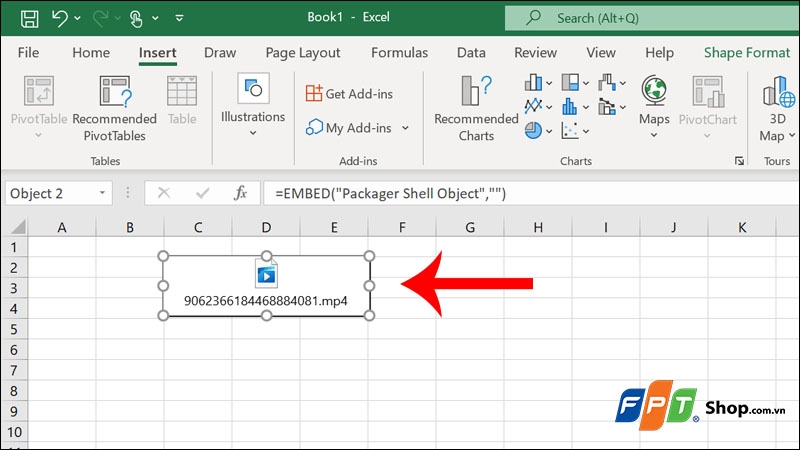Insert a line or area chart
Image resolution: width=800 pixels, height=450 pixels.
tap(534, 106)
